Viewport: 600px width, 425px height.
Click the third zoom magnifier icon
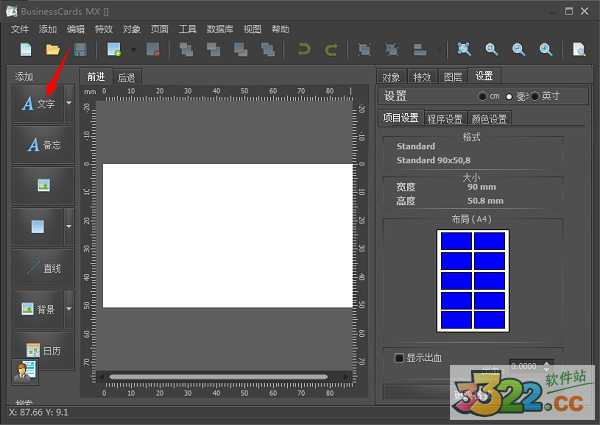click(546, 50)
